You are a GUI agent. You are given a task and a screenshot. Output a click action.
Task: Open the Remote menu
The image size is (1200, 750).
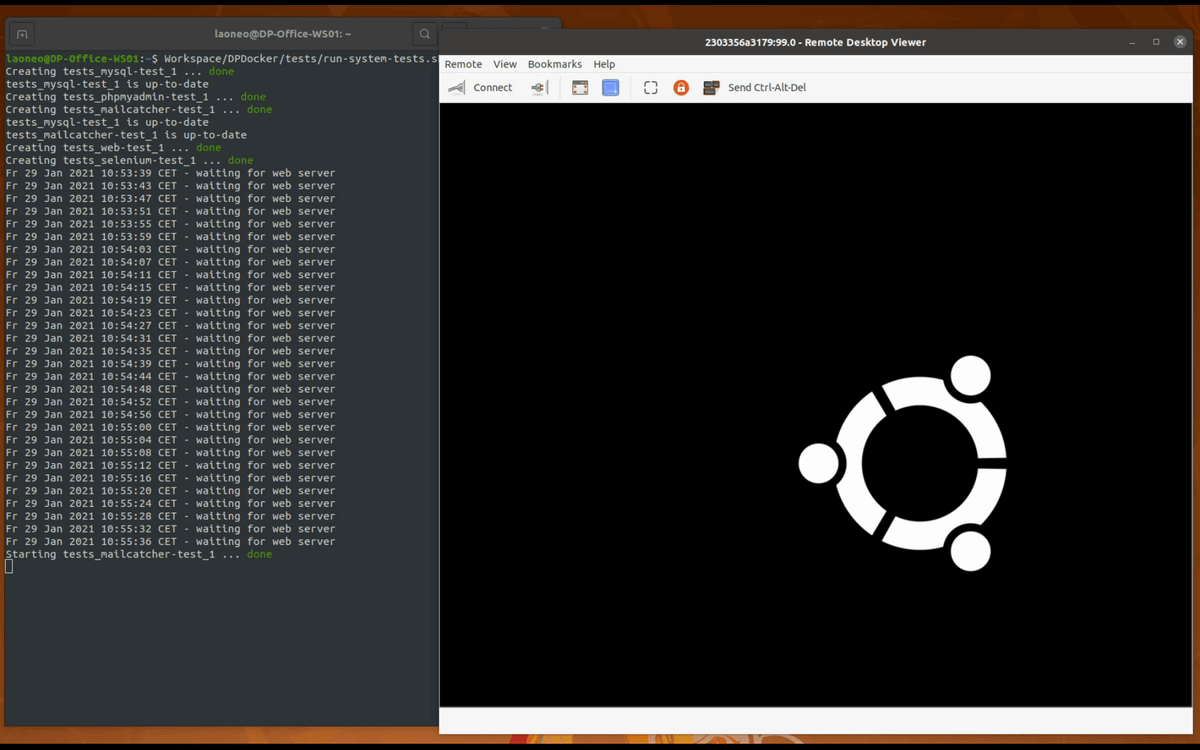tap(463, 64)
